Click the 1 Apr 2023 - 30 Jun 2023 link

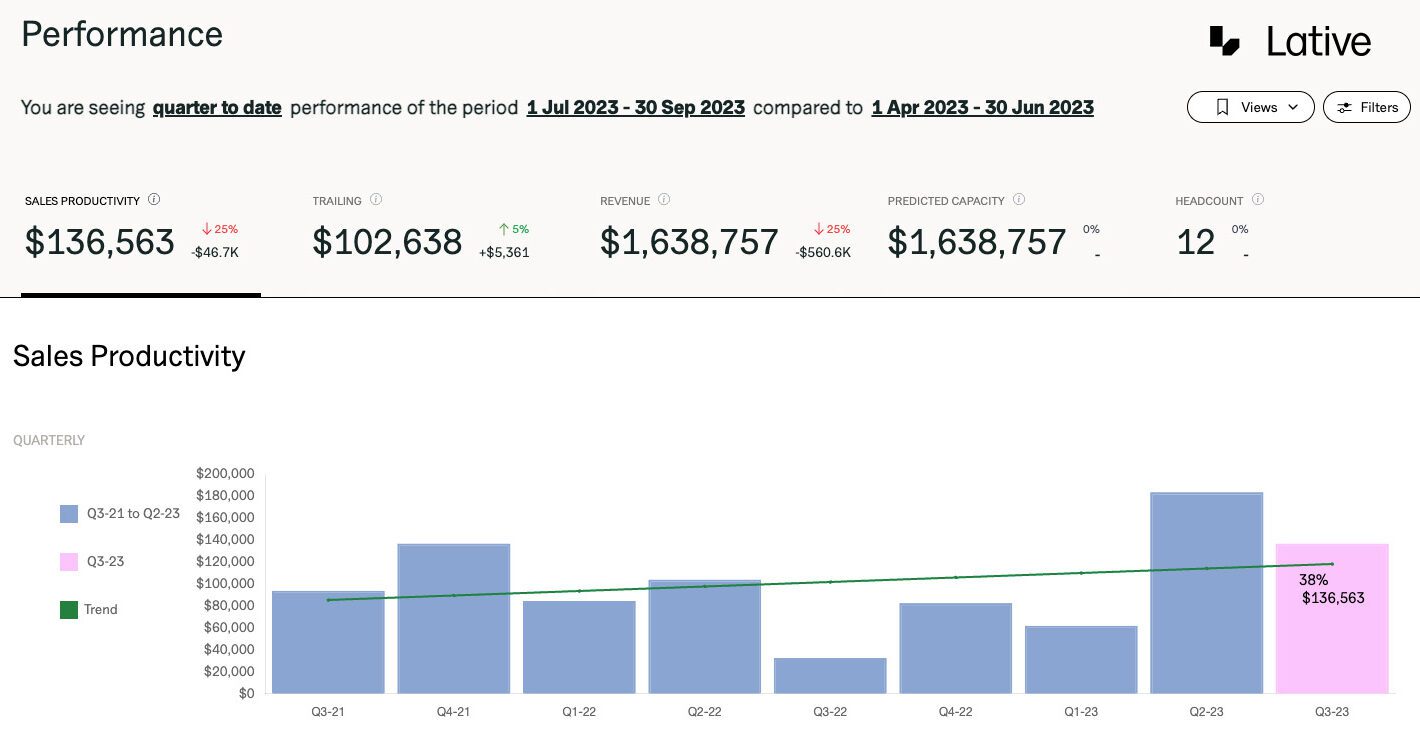point(982,107)
